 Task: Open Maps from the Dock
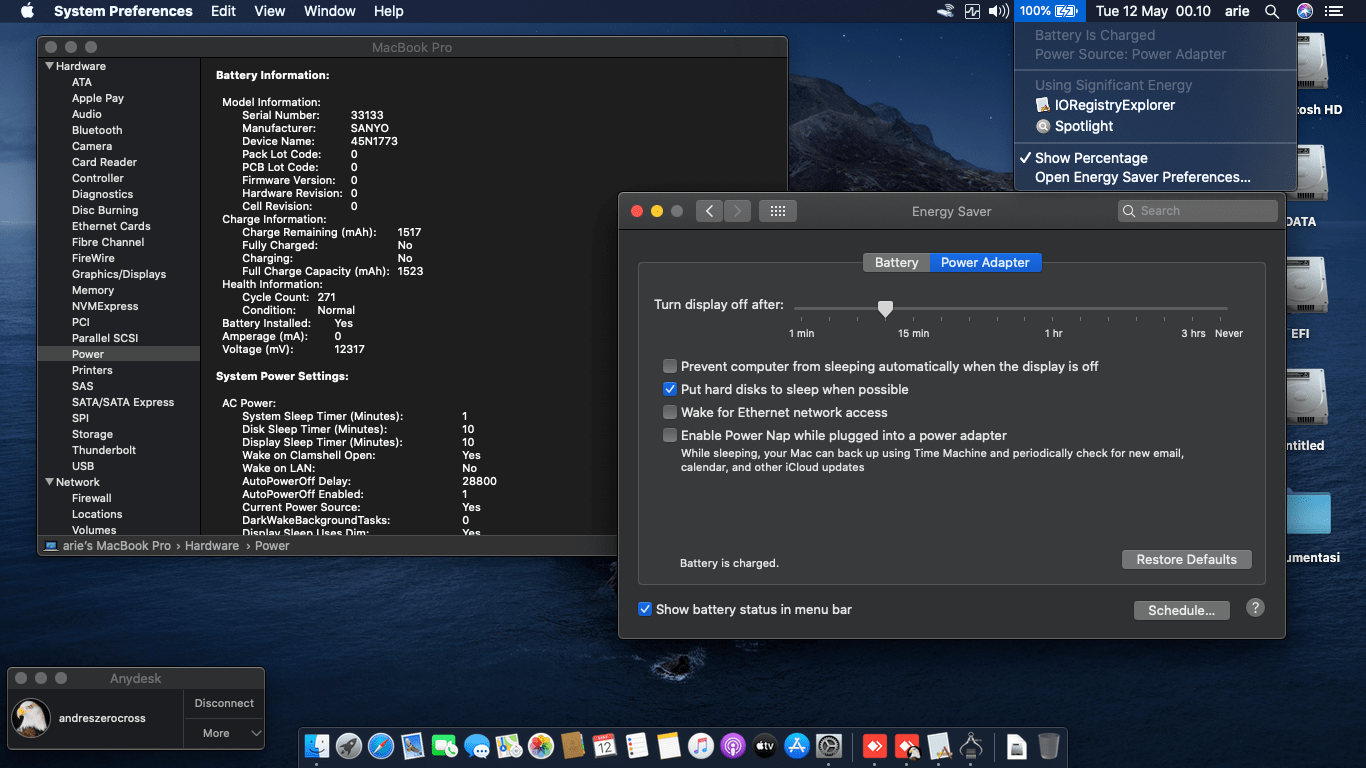point(509,746)
